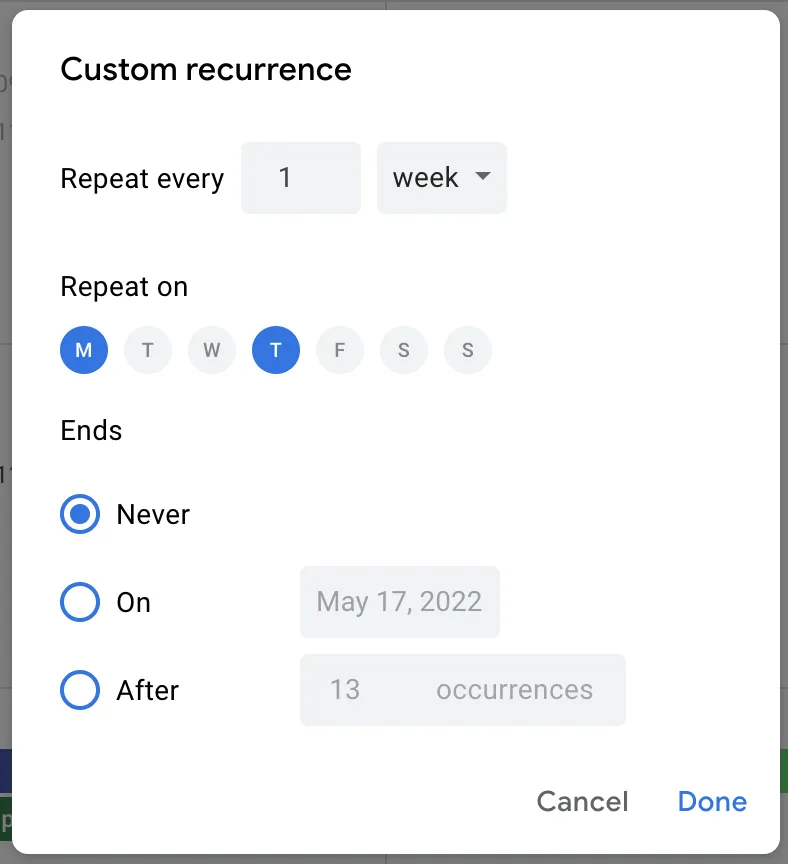Toggle the first Saturday repeat circle
The width and height of the screenshot is (788, 864).
[x=404, y=350]
